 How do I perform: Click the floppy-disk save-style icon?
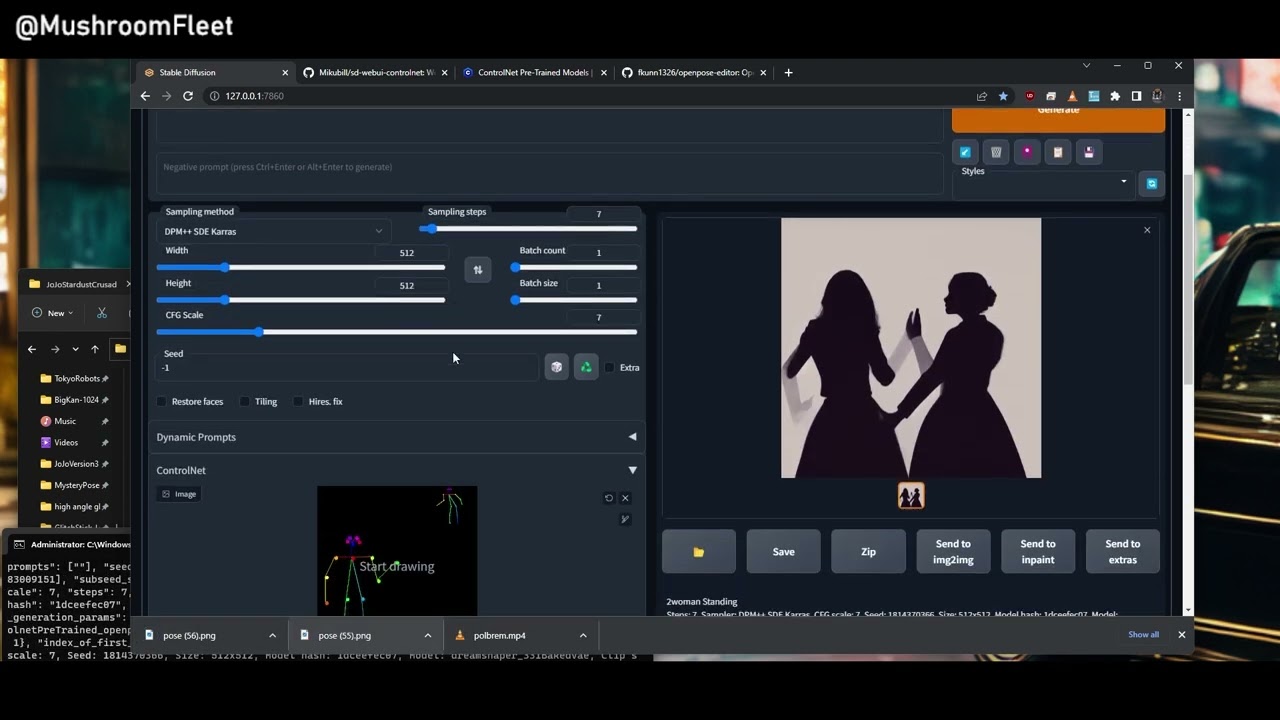[x=1089, y=152]
